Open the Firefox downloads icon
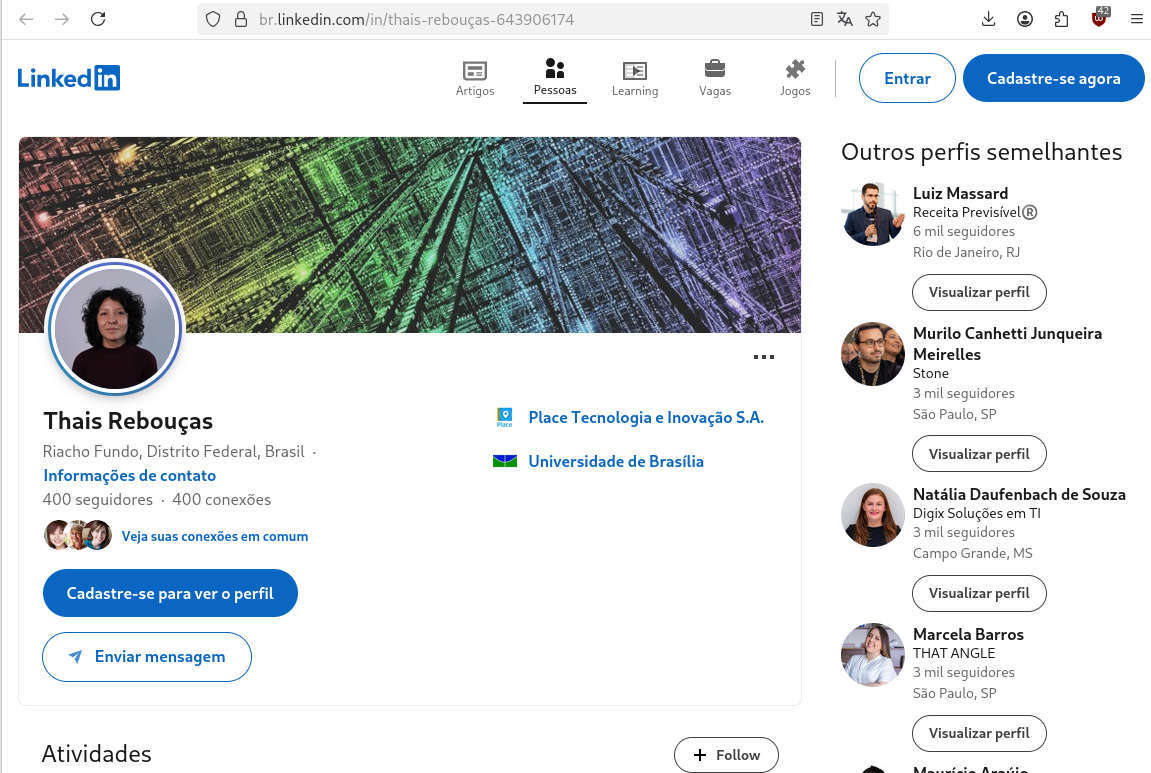This screenshot has width=1151, height=773. point(988,18)
